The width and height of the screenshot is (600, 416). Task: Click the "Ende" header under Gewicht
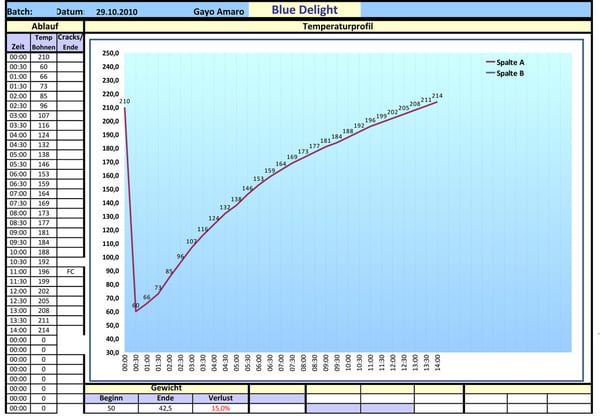[165, 398]
